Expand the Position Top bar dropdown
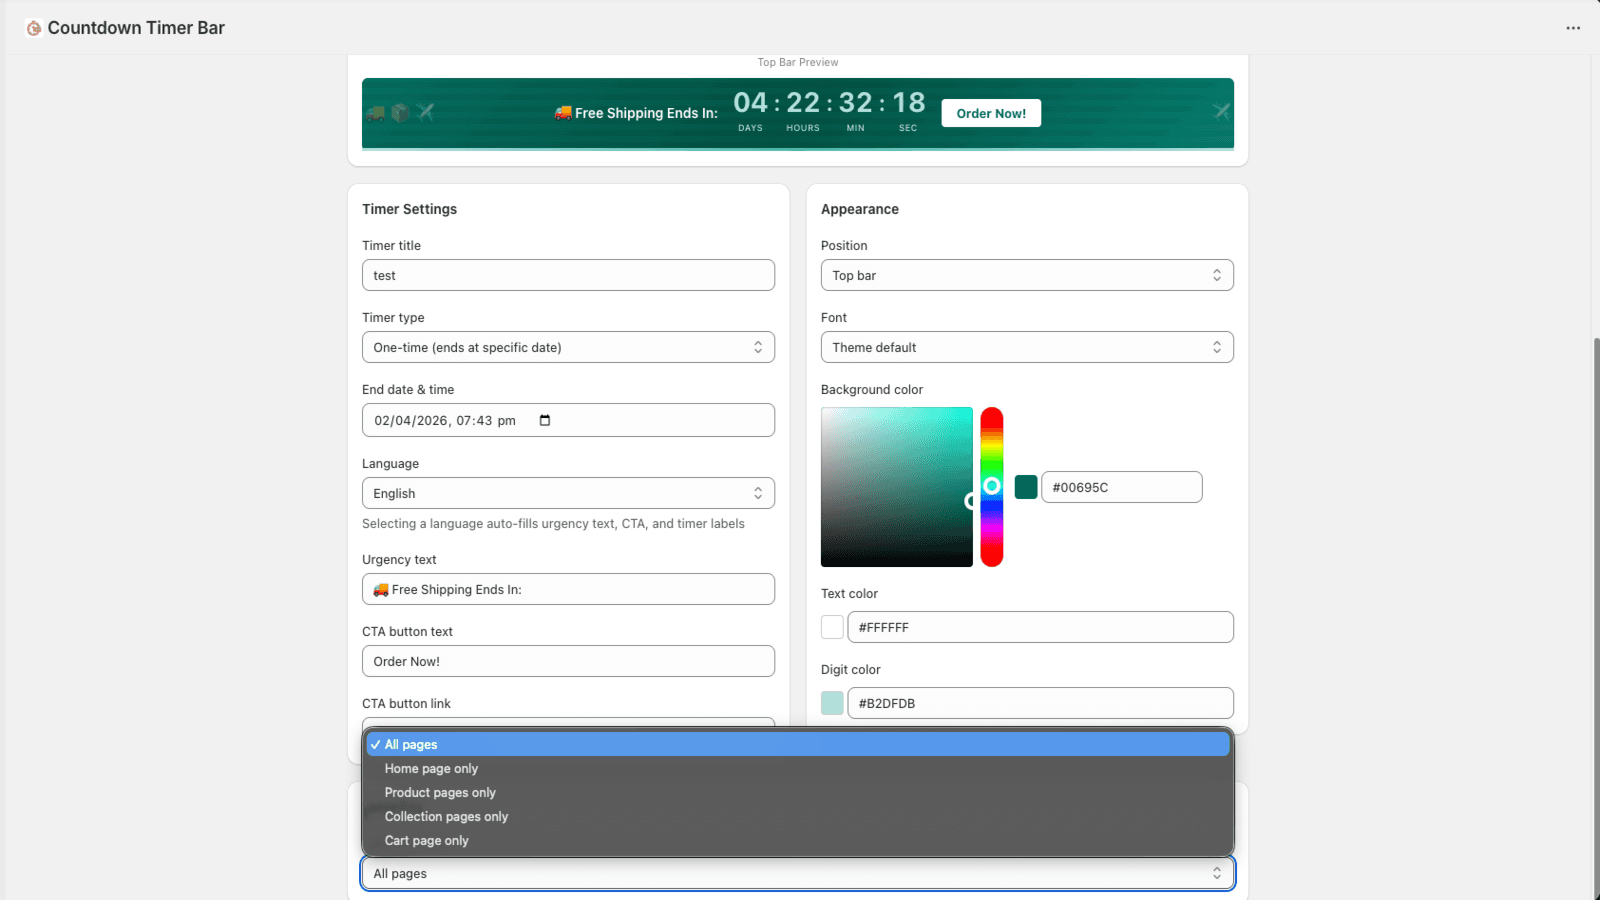This screenshot has width=1600, height=900. click(x=1027, y=275)
